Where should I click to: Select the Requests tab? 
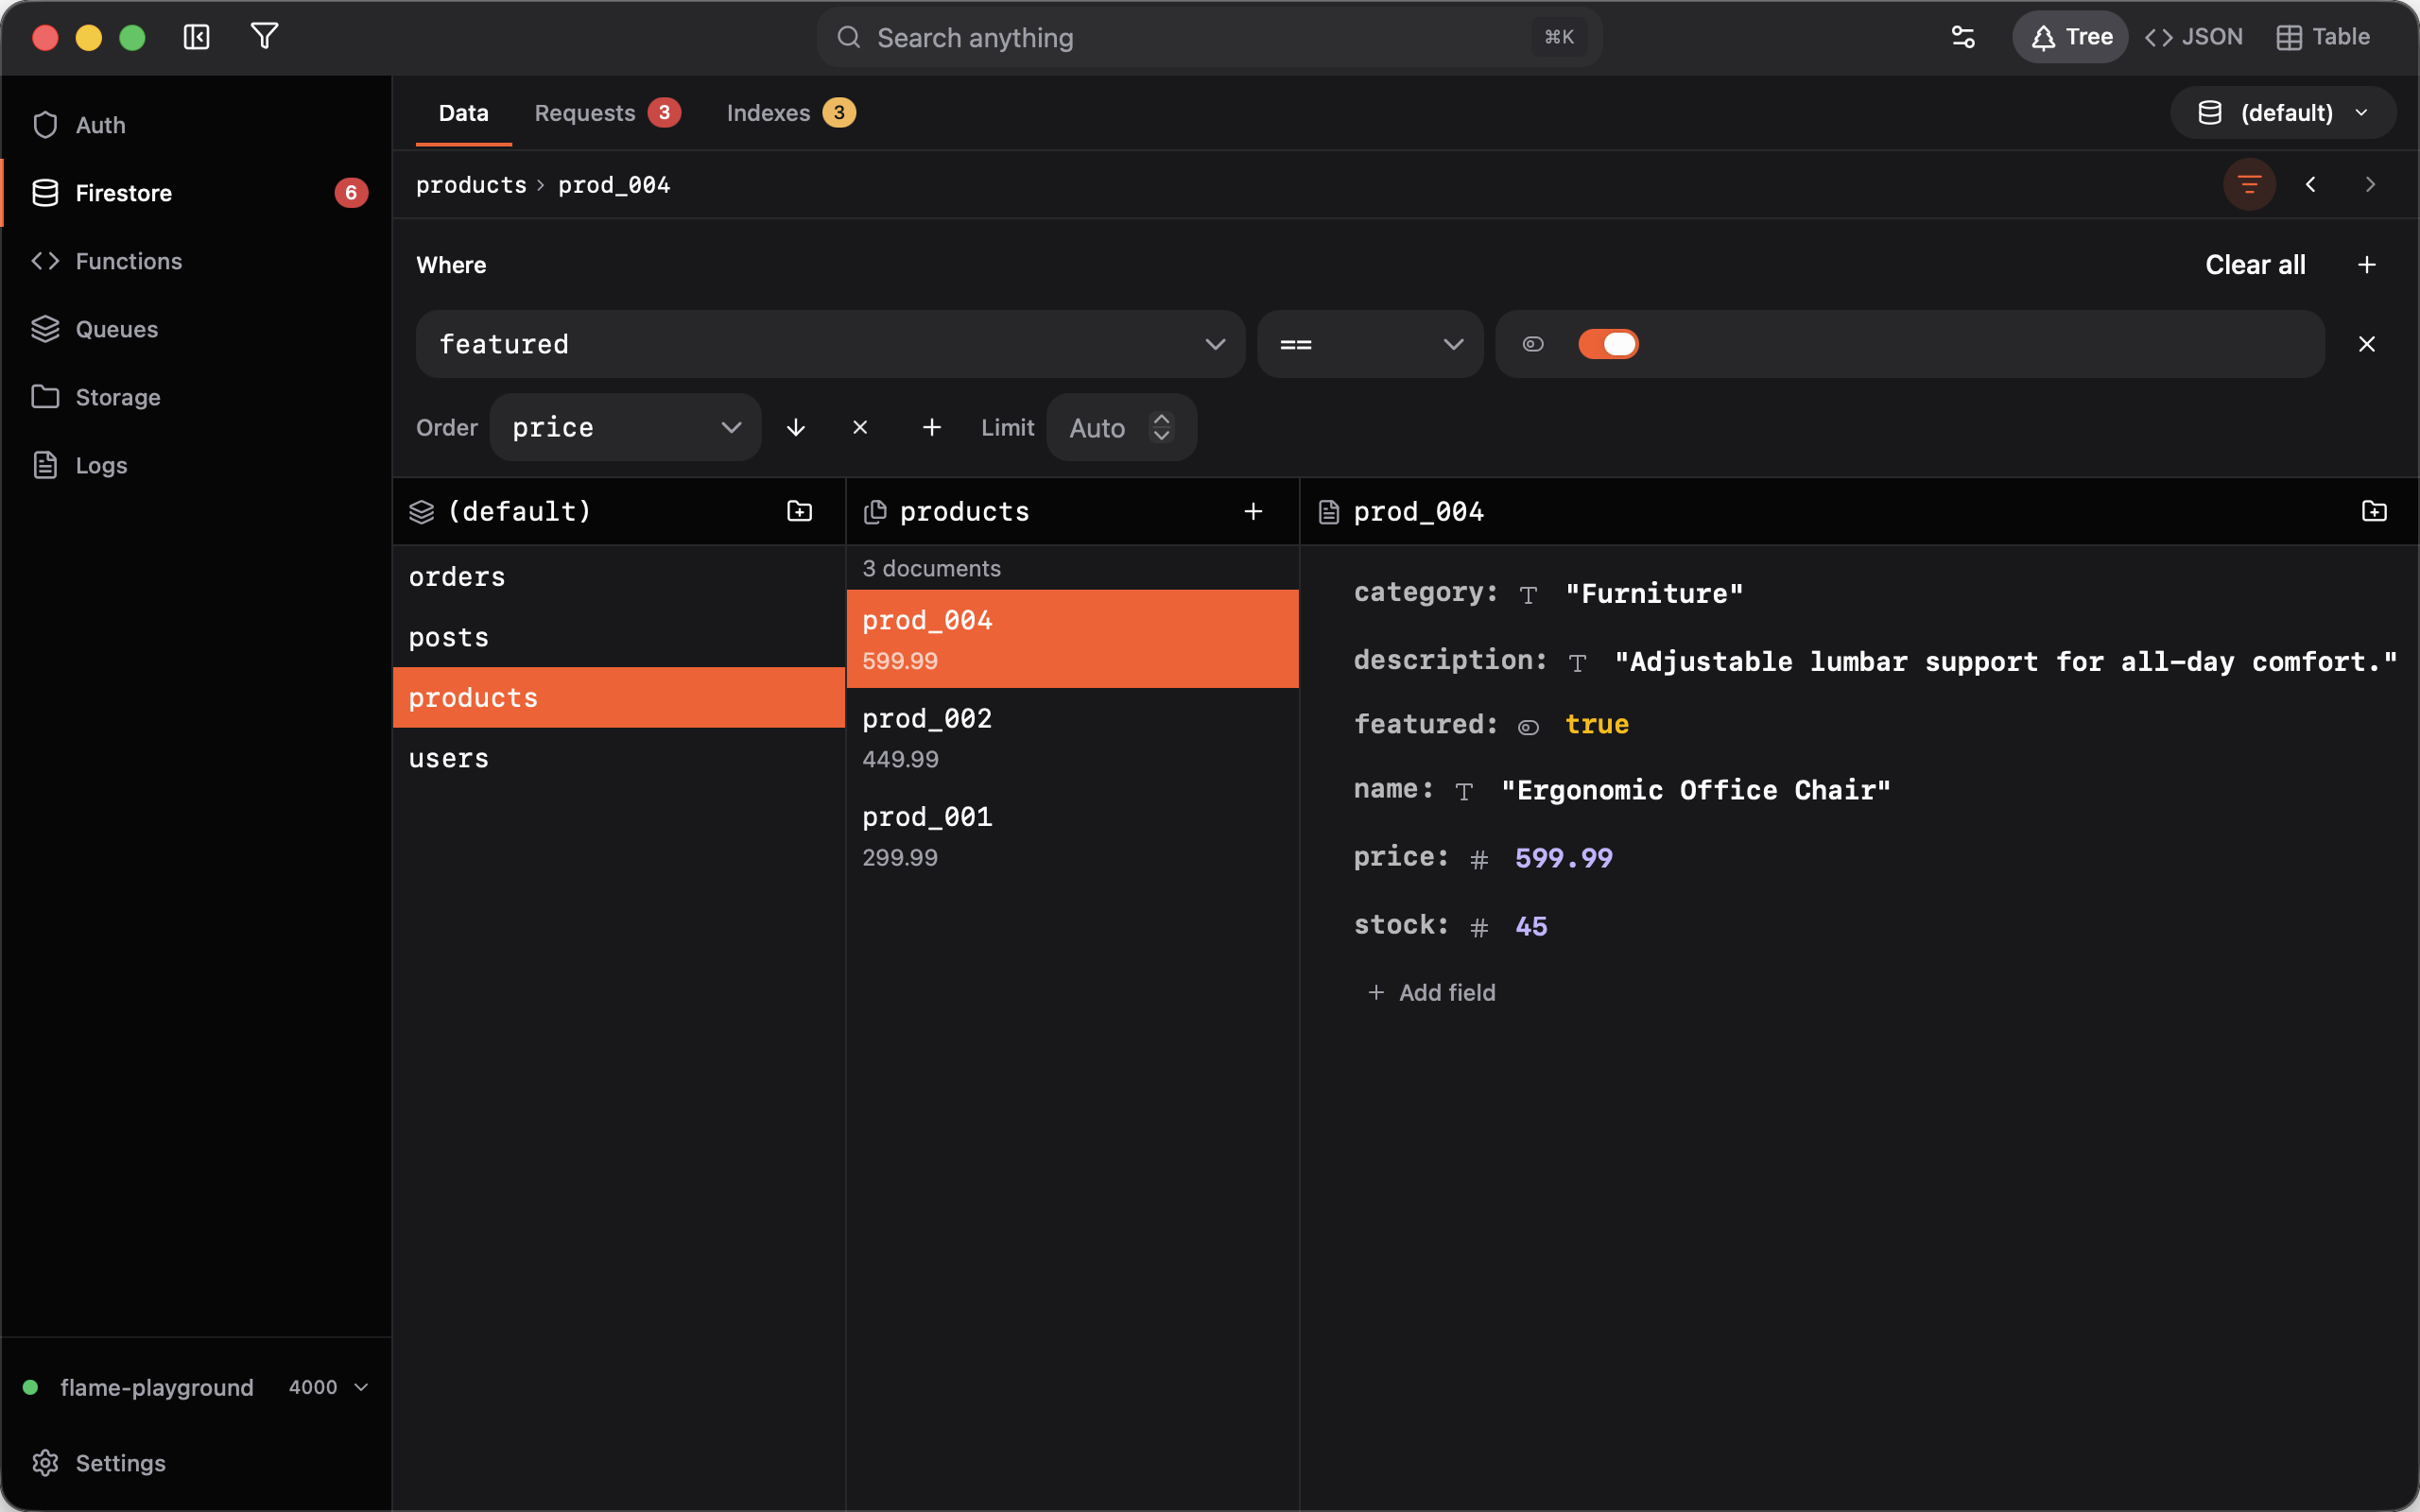(x=607, y=113)
